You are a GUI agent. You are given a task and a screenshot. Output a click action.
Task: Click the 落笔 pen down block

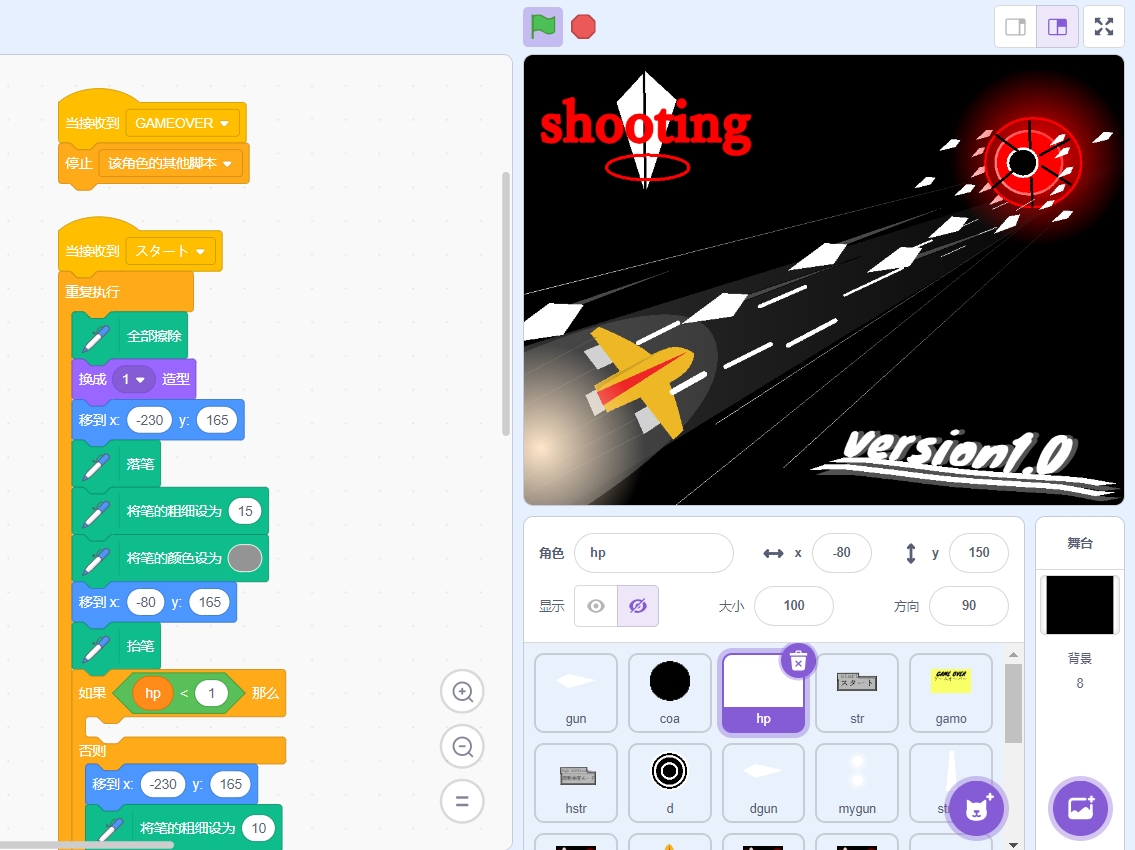pos(117,464)
